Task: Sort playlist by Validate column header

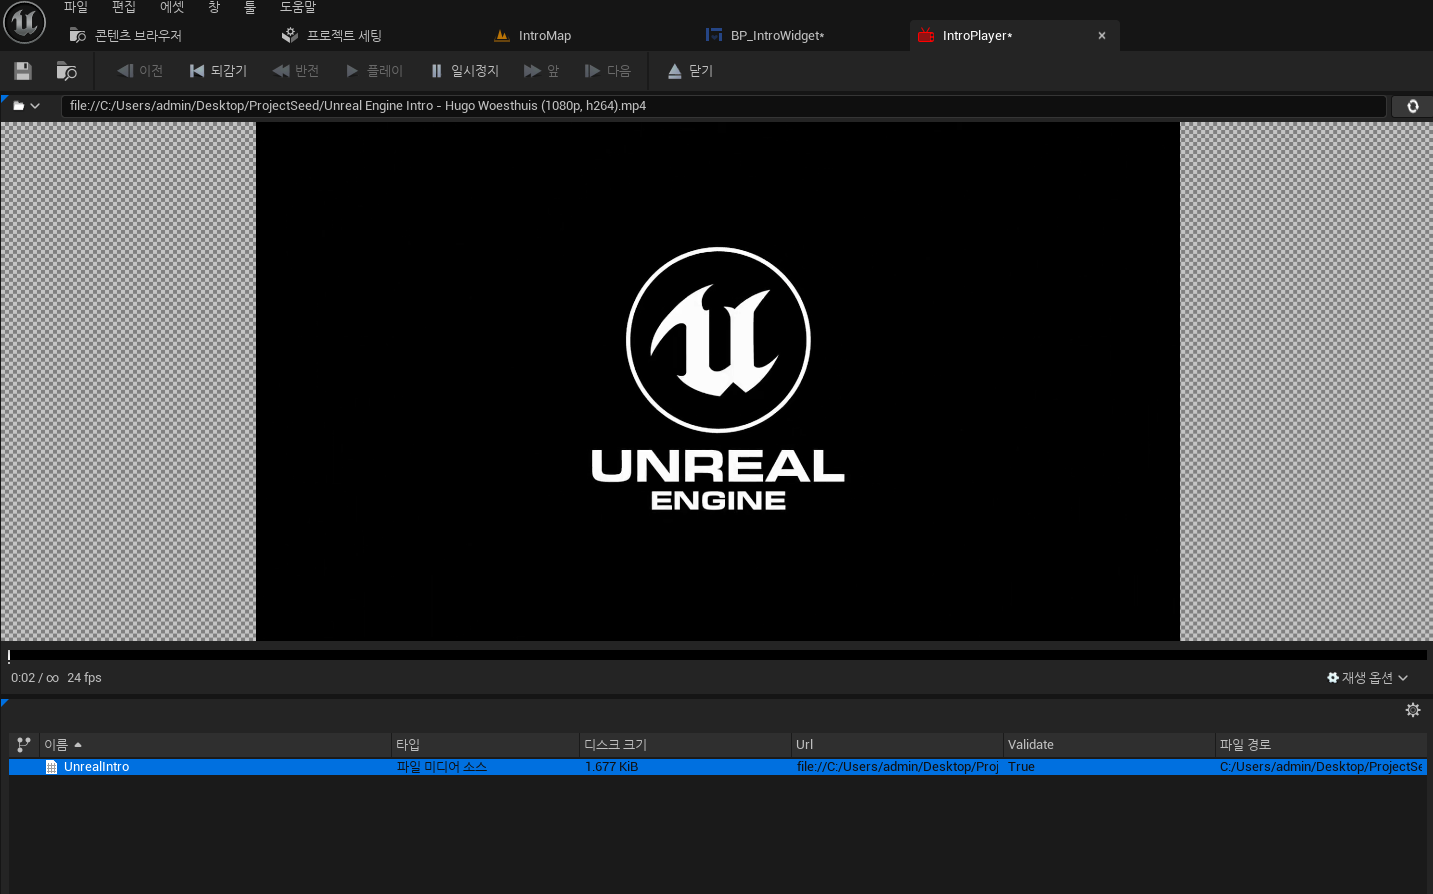Action: pos(1109,745)
